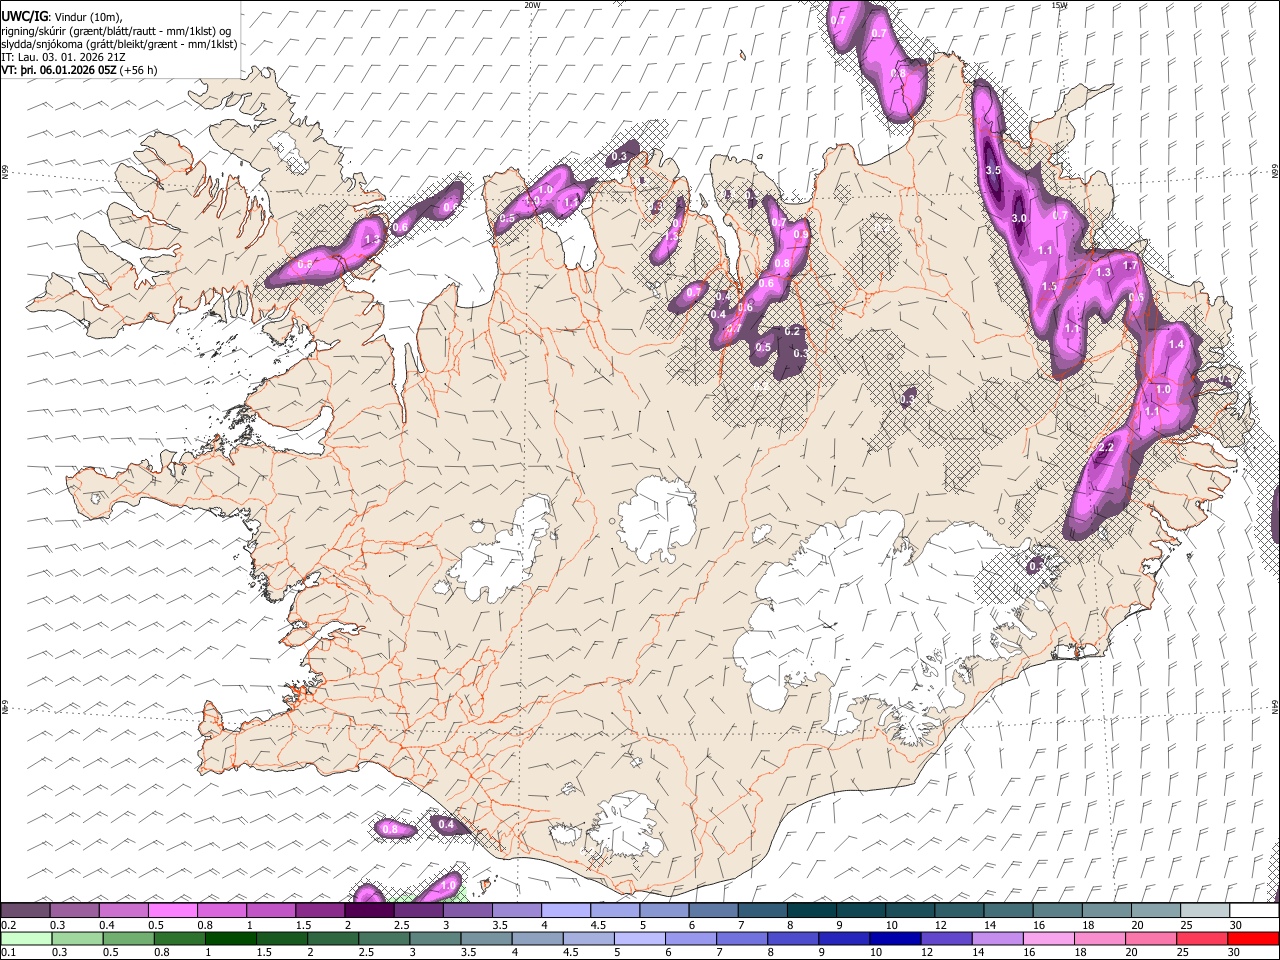Click the lower legend swatch labeled 6
1280x960 pixels.
[x=691, y=938]
